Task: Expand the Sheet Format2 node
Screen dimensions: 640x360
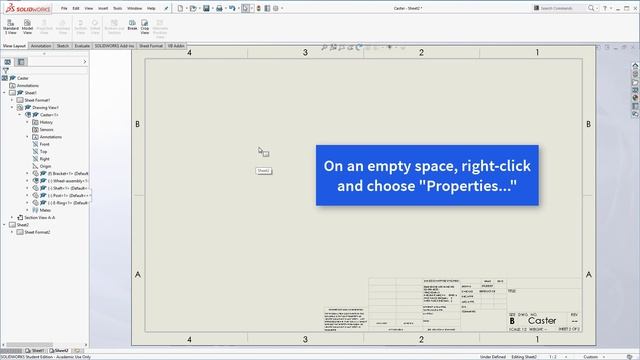Action: 12,233
